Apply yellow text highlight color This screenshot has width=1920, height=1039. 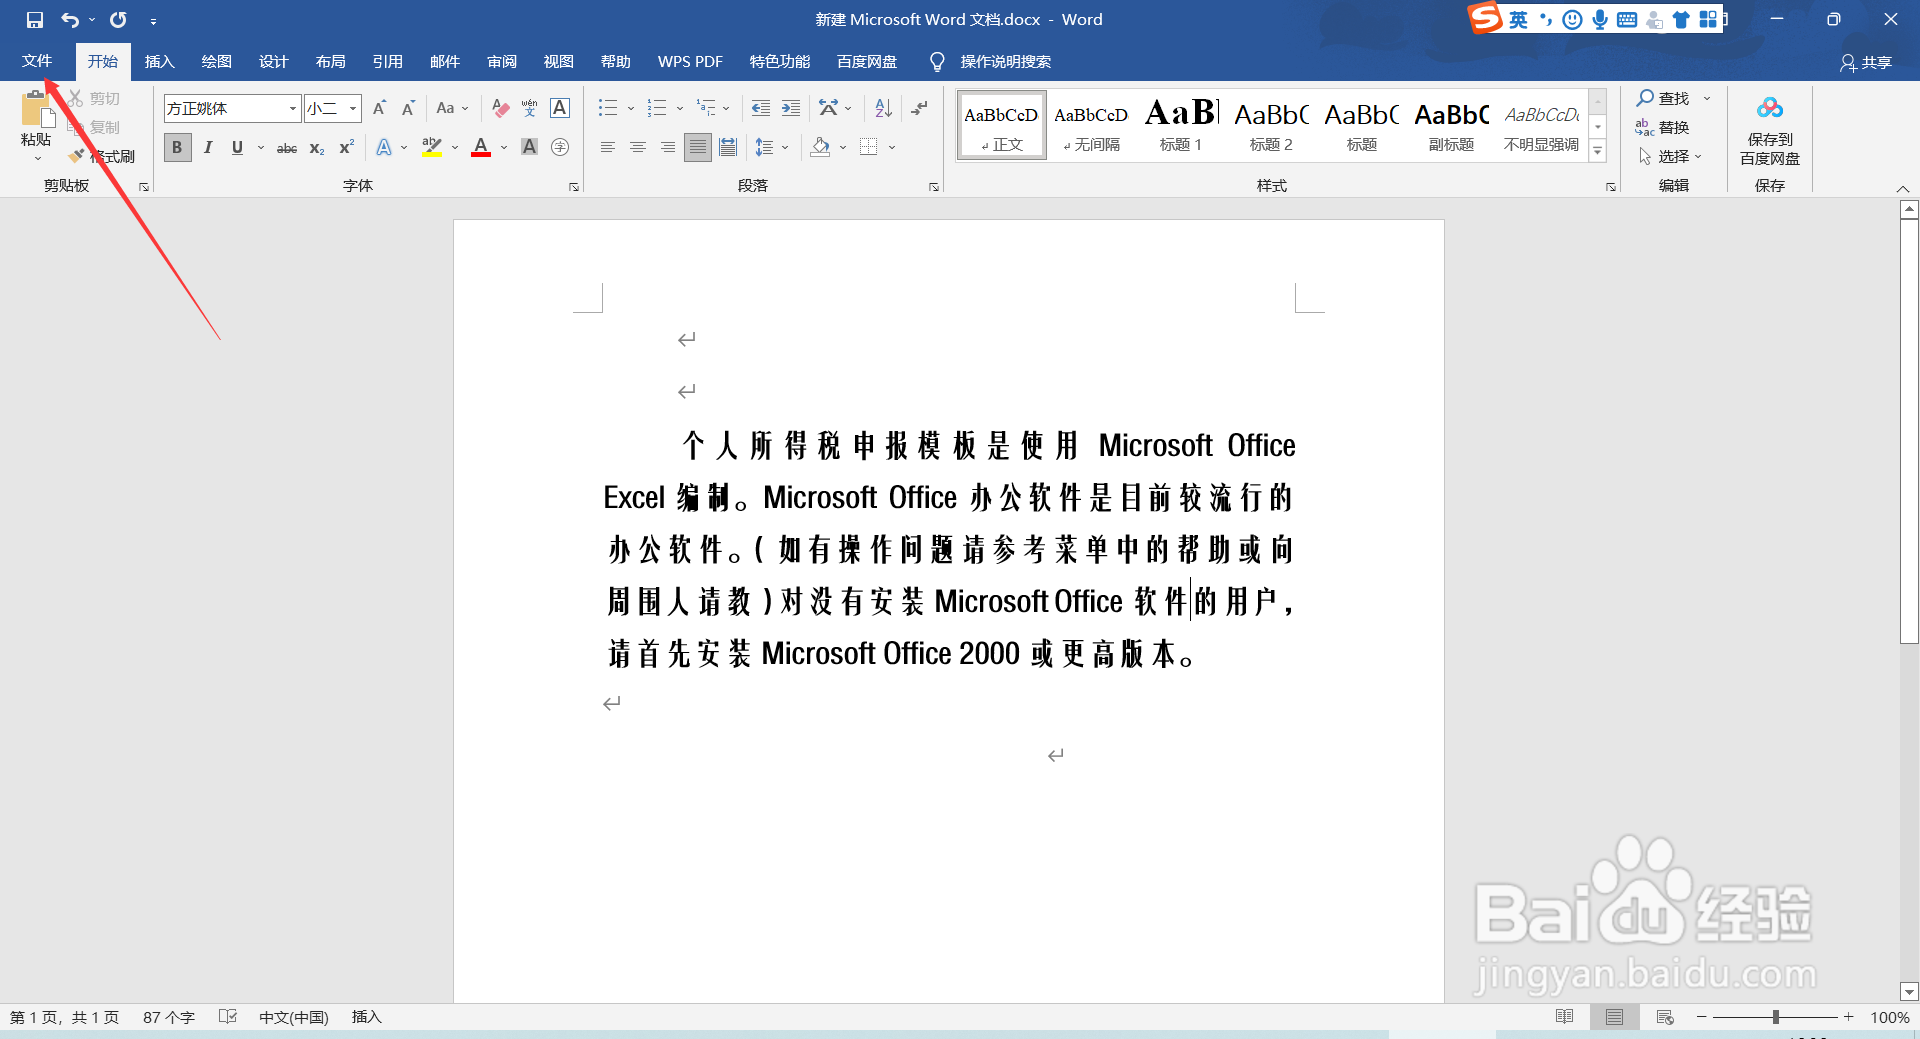pyautogui.click(x=432, y=148)
